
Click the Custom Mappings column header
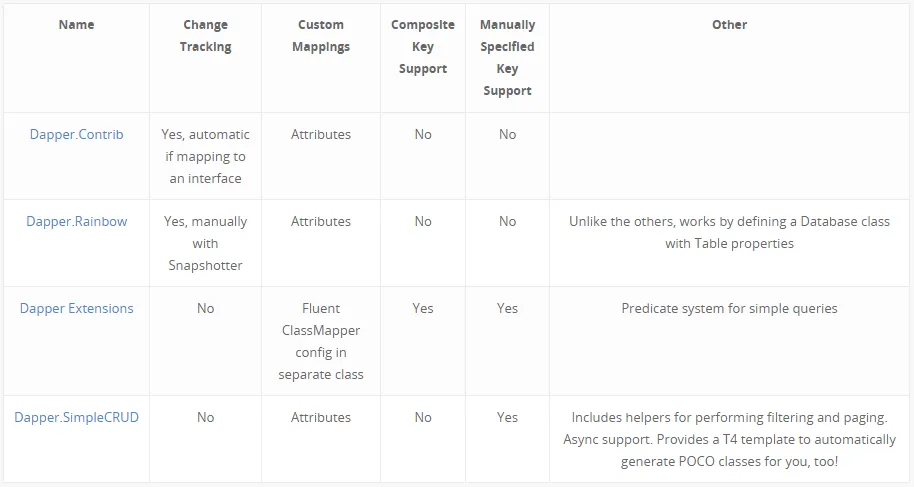coord(321,35)
